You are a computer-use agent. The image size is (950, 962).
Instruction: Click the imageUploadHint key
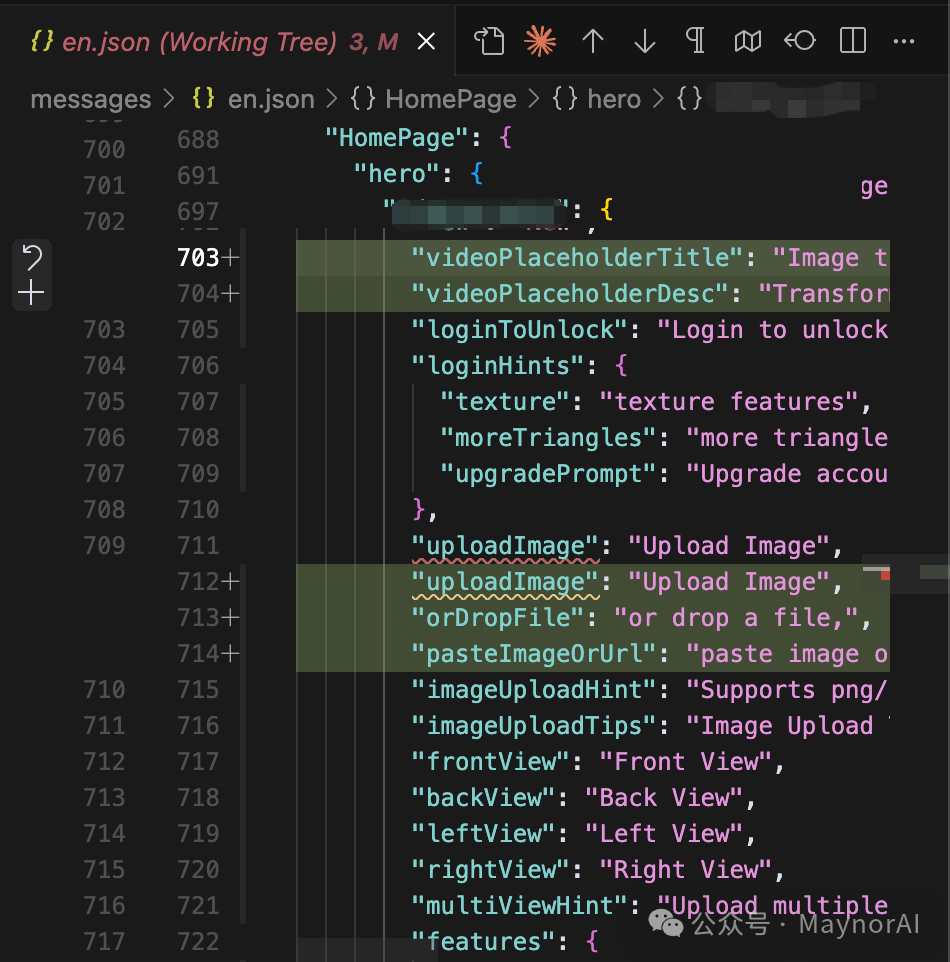(533, 690)
